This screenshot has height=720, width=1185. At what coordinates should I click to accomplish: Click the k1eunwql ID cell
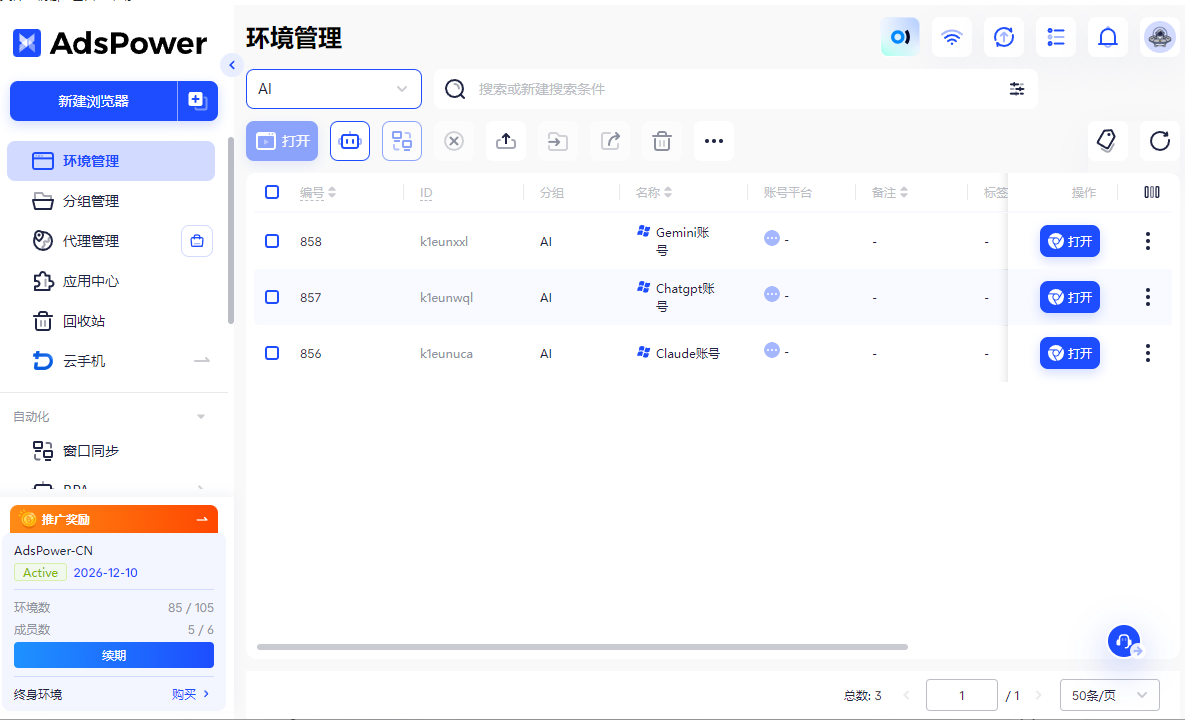click(447, 298)
